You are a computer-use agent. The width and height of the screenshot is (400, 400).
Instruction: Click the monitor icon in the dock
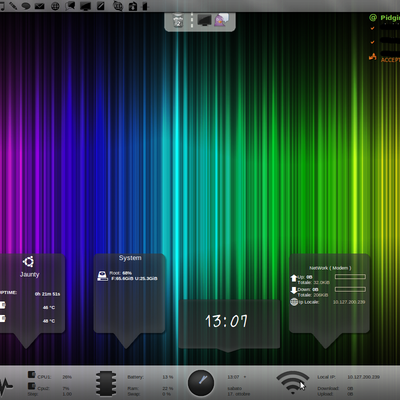click(204, 20)
